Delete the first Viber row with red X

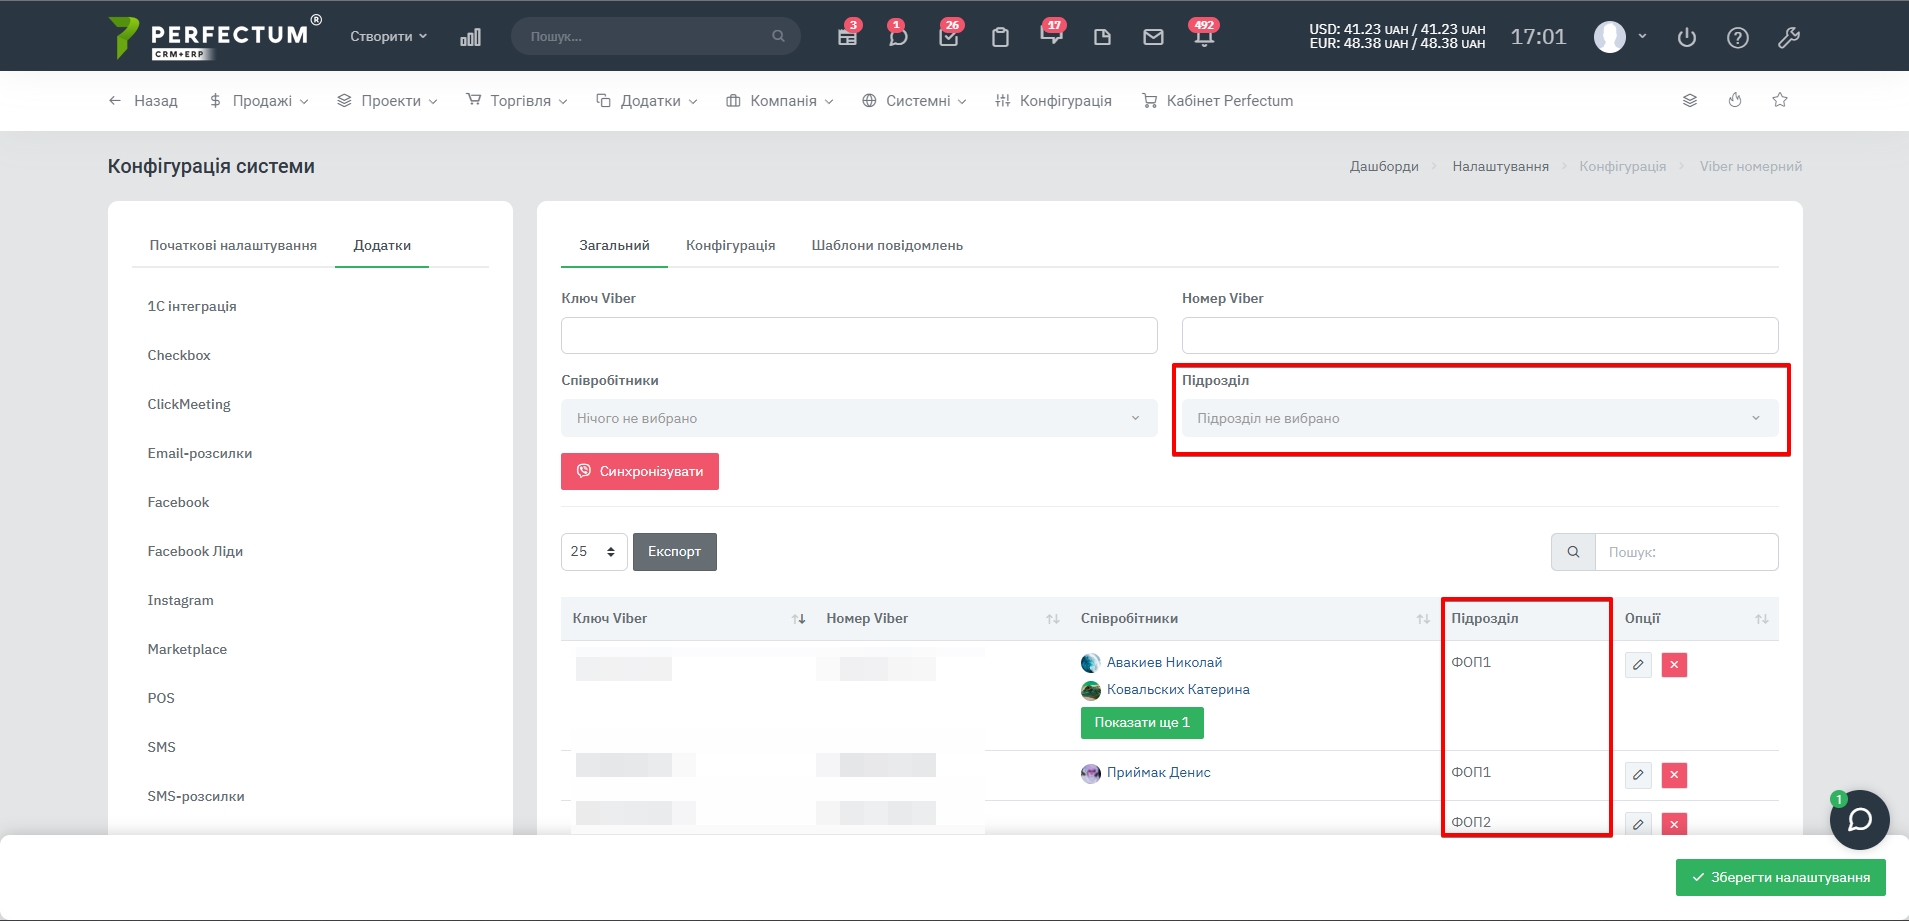click(x=1674, y=665)
